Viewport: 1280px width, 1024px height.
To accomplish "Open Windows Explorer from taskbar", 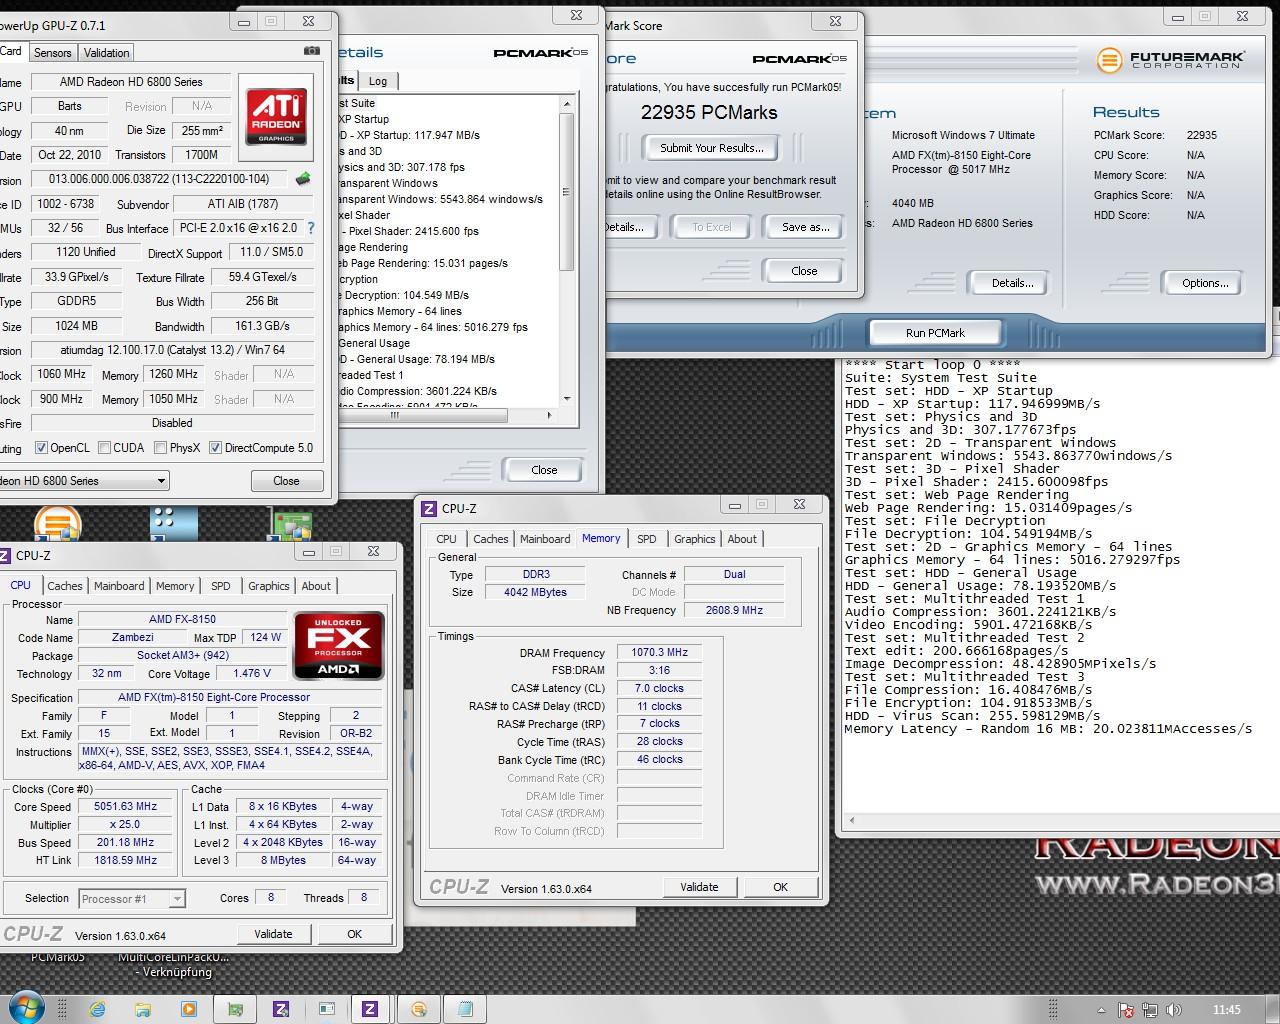I will pyautogui.click(x=143, y=1009).
